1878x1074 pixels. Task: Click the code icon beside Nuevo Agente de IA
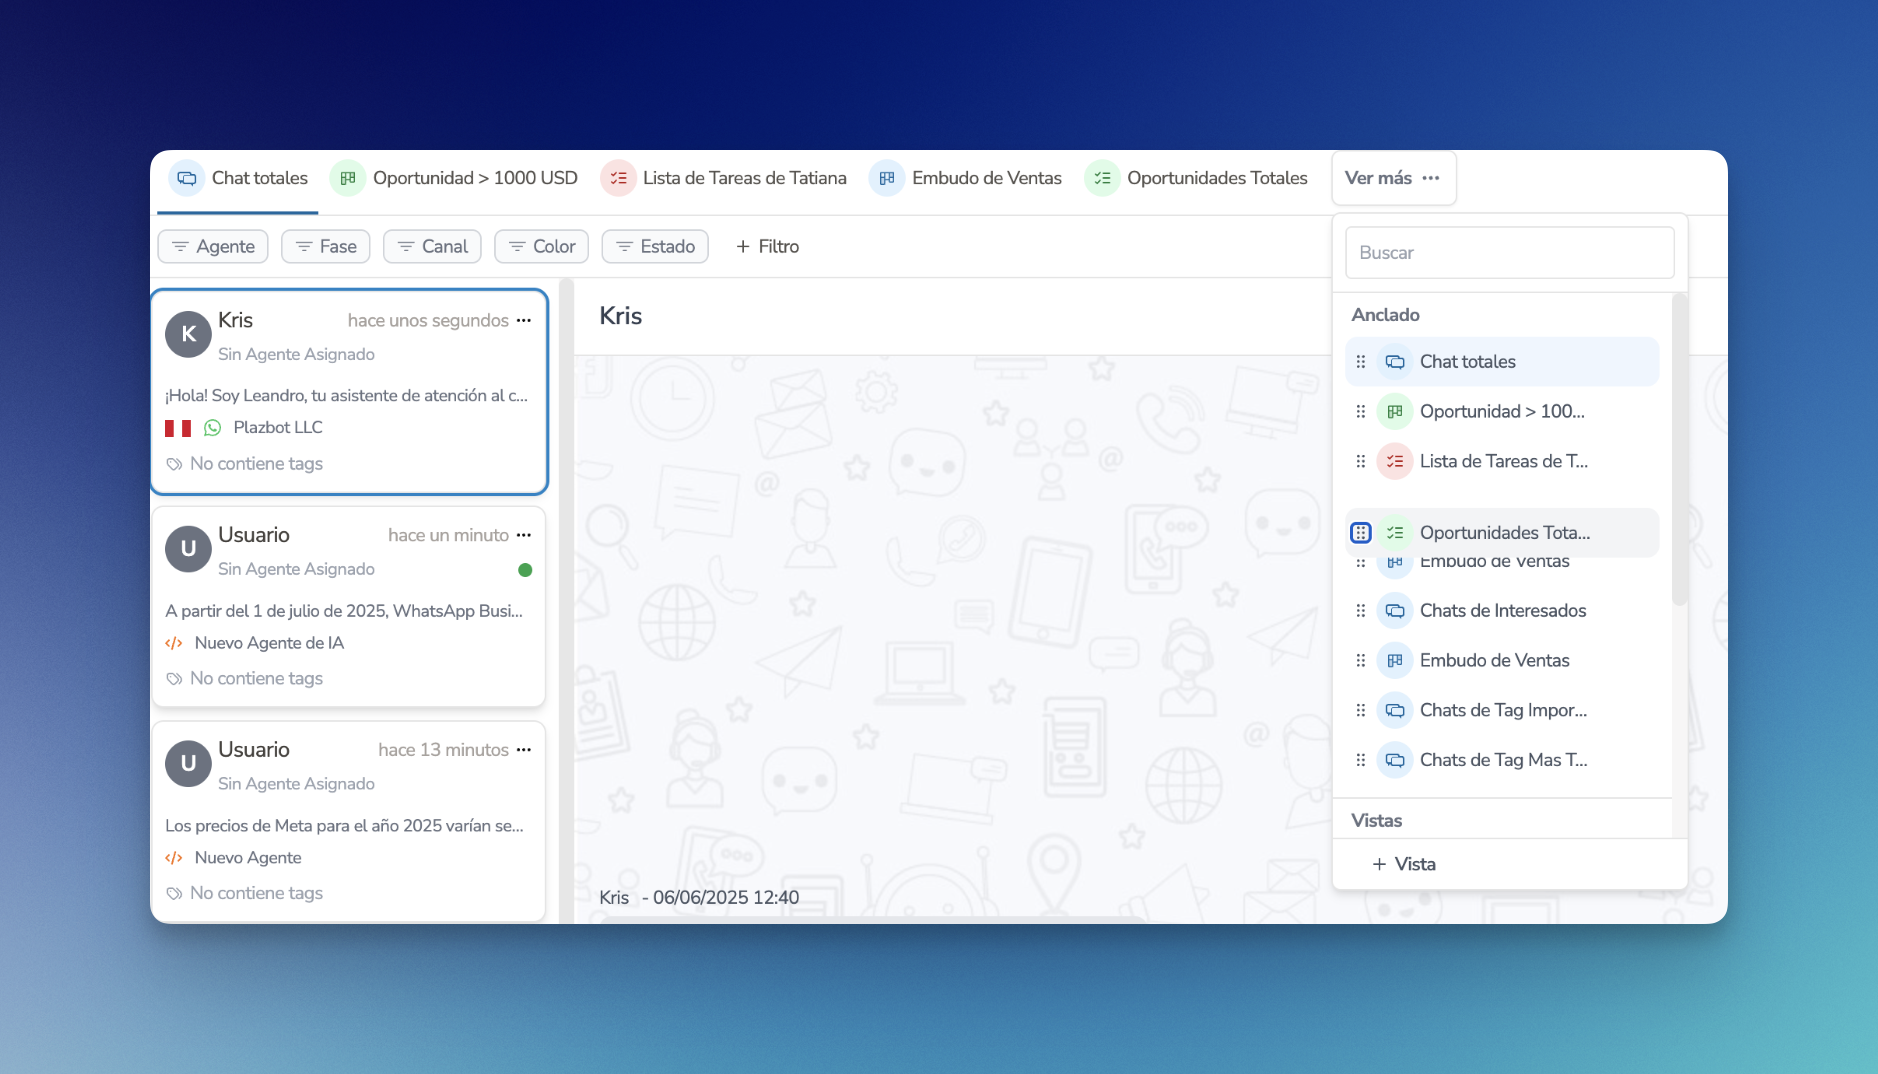(174, 643)
